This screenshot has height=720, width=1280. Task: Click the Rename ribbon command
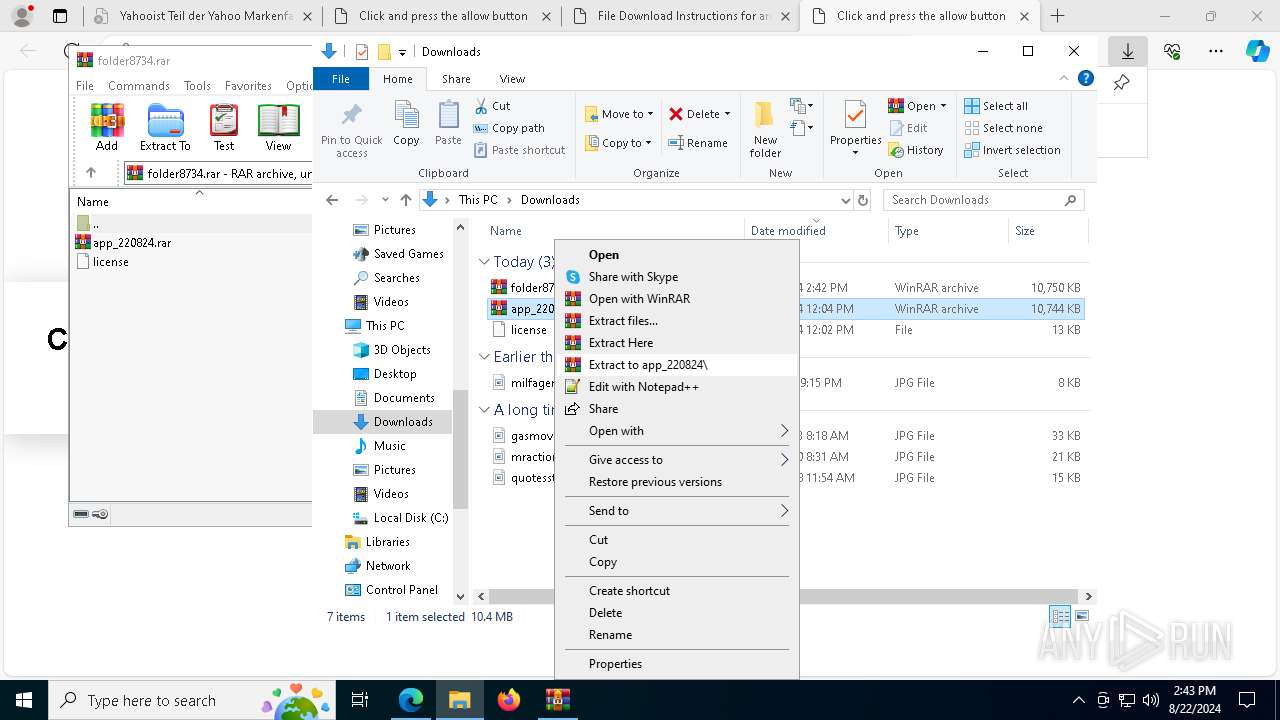click(698, 143)
